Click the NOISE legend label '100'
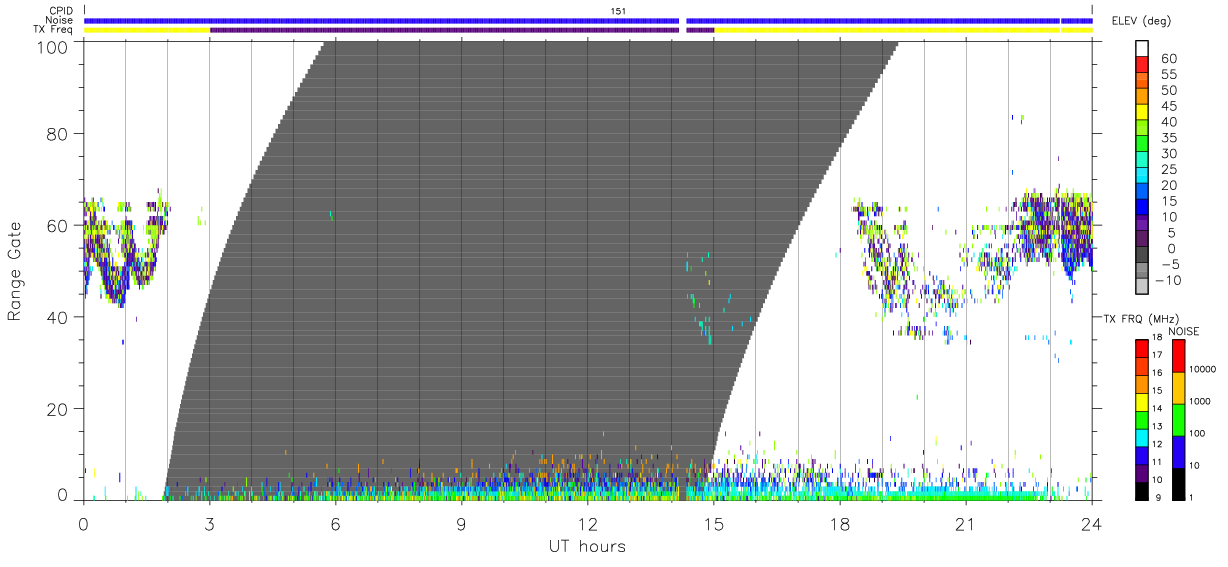 1197,433
